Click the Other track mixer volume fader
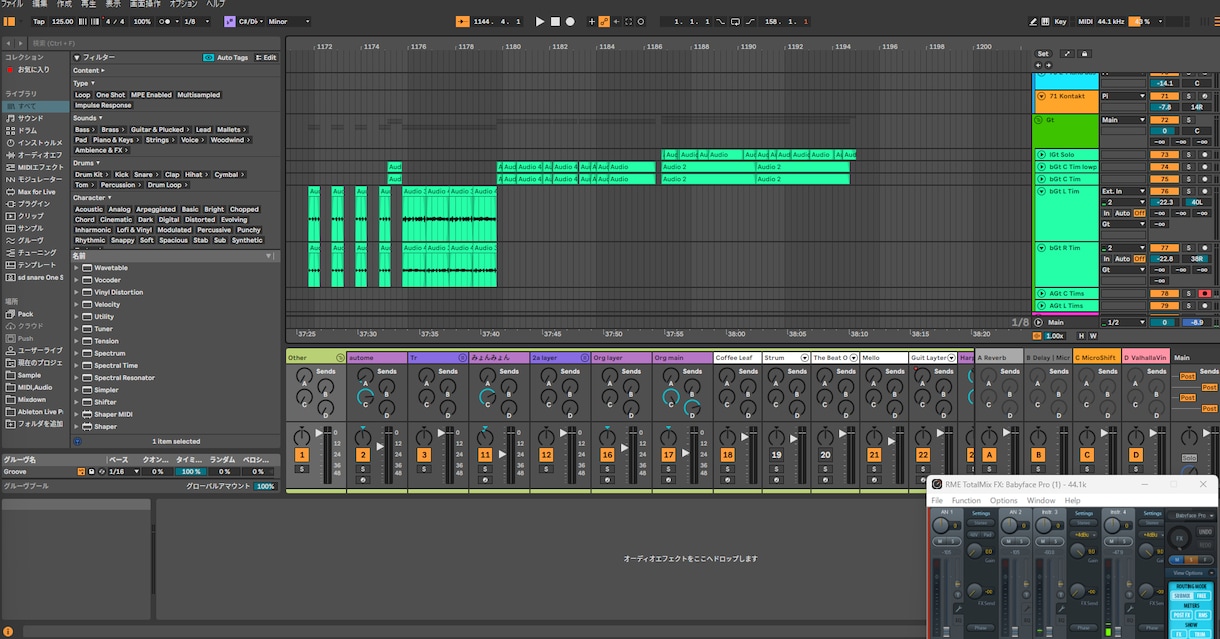 pyautogui.click(x=321, y=432)
